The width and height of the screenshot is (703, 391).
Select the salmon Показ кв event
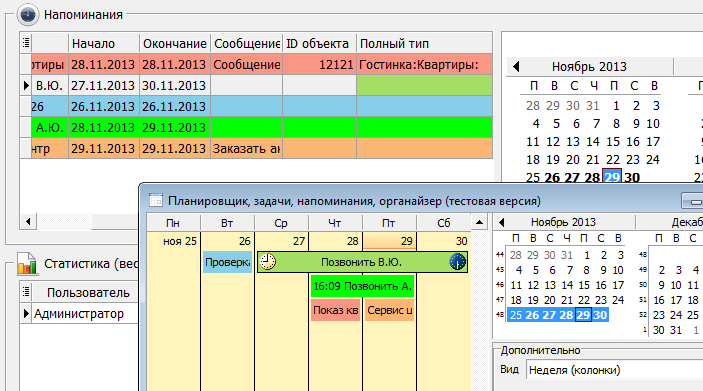(335, 310)
